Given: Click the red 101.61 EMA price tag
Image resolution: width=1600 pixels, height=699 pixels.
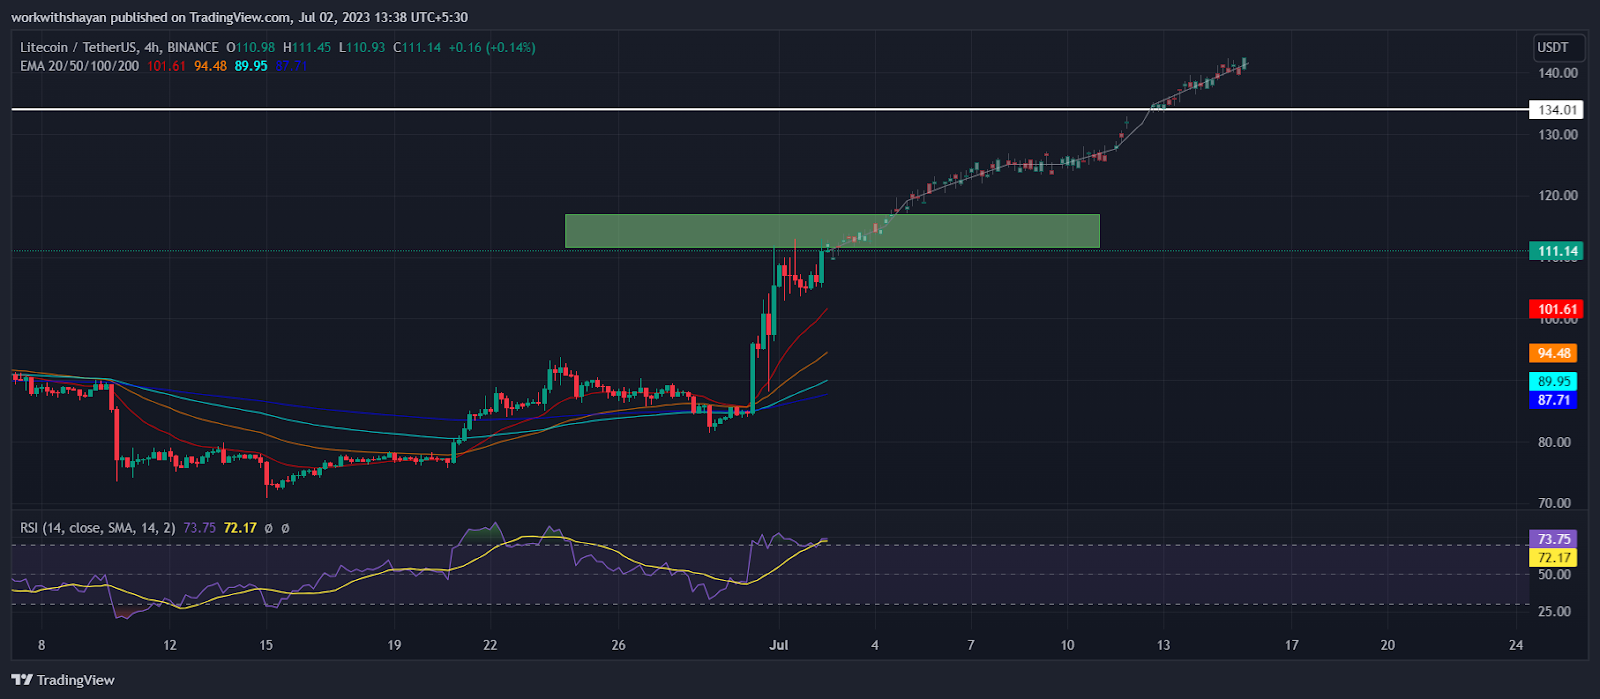Looking at the screenshot, I should [x=1556, y=310].
